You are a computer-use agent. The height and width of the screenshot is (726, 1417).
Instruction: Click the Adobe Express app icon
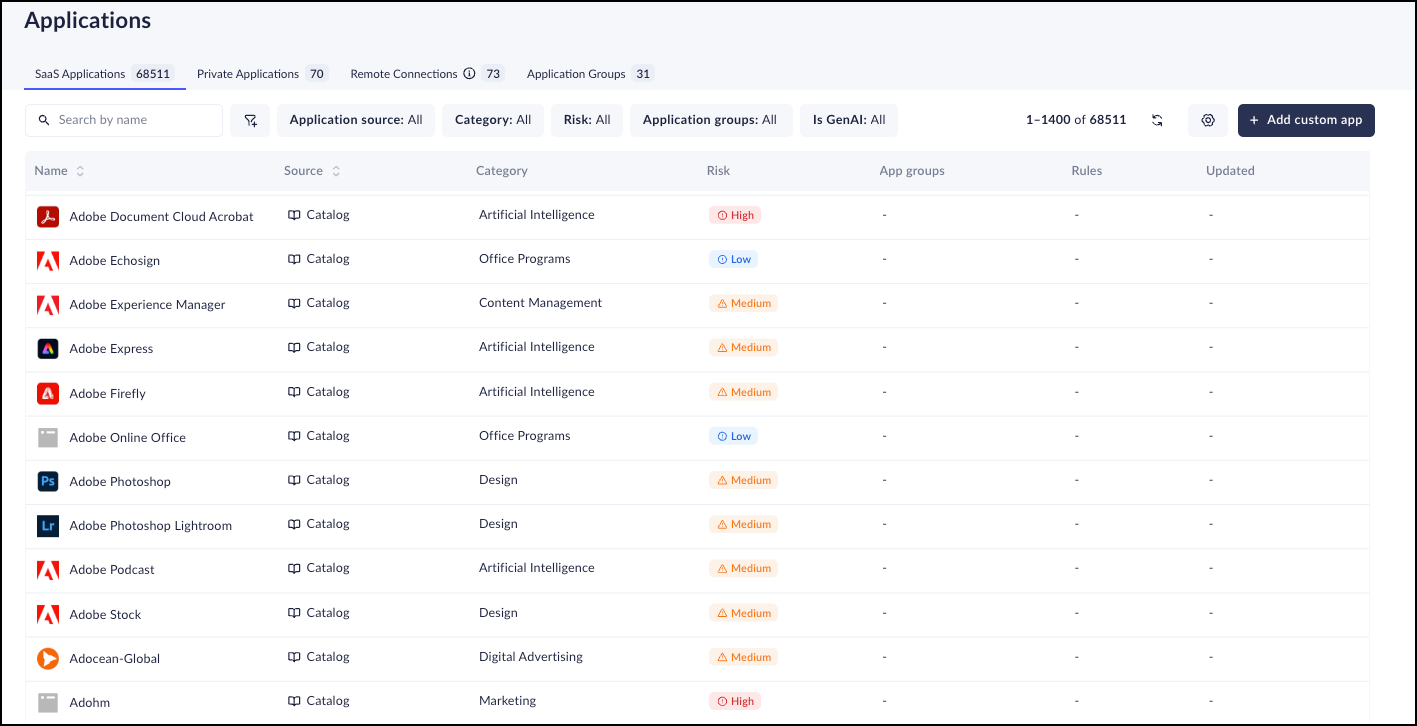48,349
